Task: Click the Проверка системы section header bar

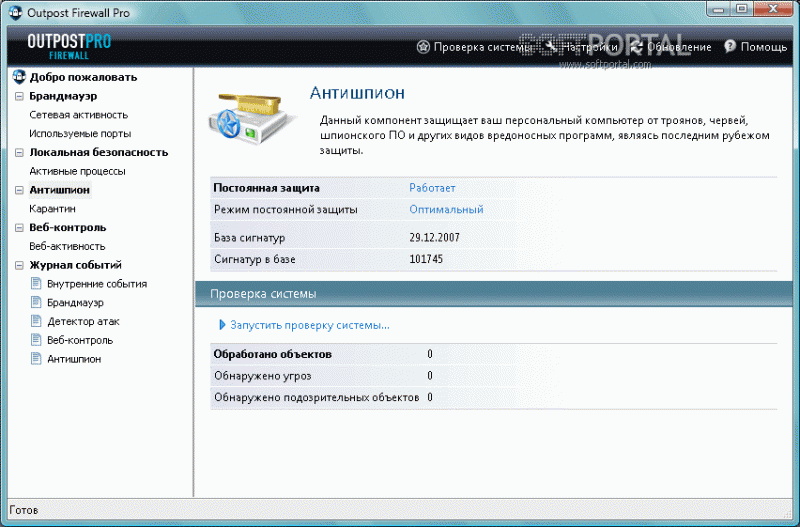Action: 493,294
